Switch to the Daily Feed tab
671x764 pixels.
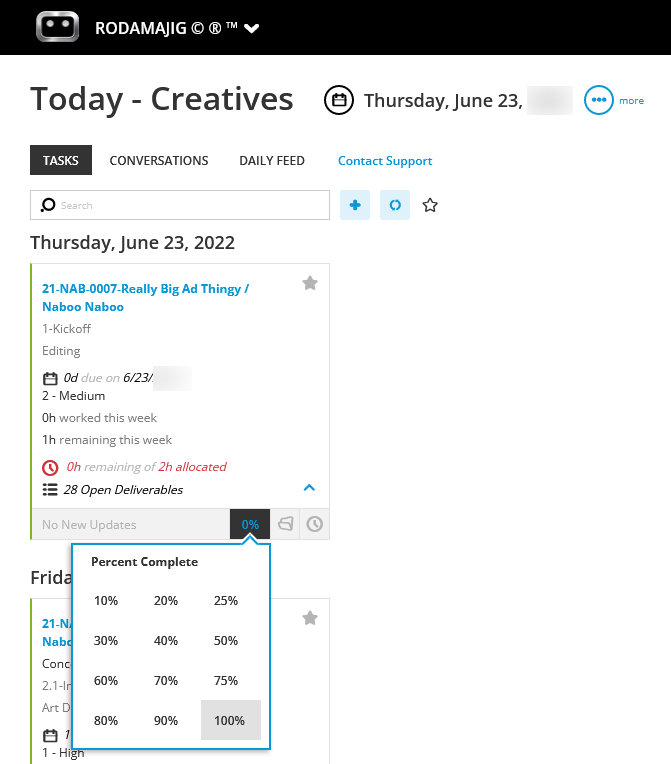coord(272,160)
